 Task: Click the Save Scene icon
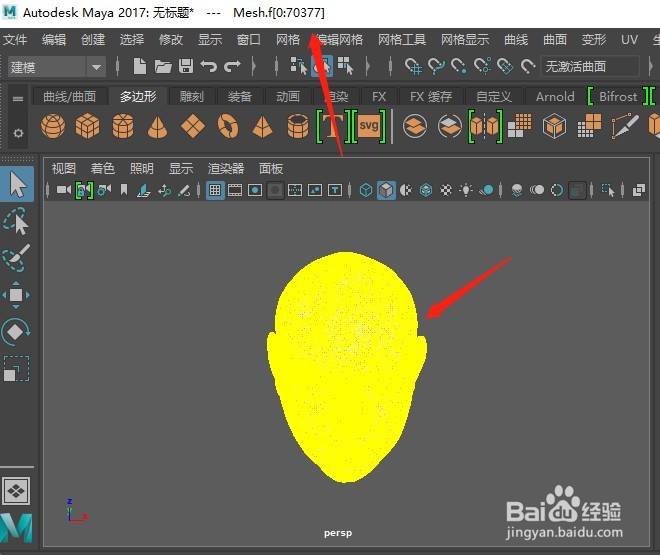coord(186,66)
